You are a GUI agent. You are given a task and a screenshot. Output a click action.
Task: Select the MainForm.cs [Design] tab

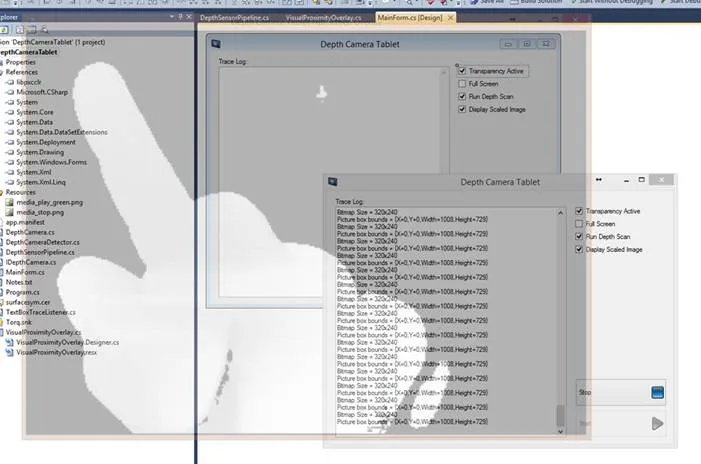pyautogui.click(x=410, y=18)
